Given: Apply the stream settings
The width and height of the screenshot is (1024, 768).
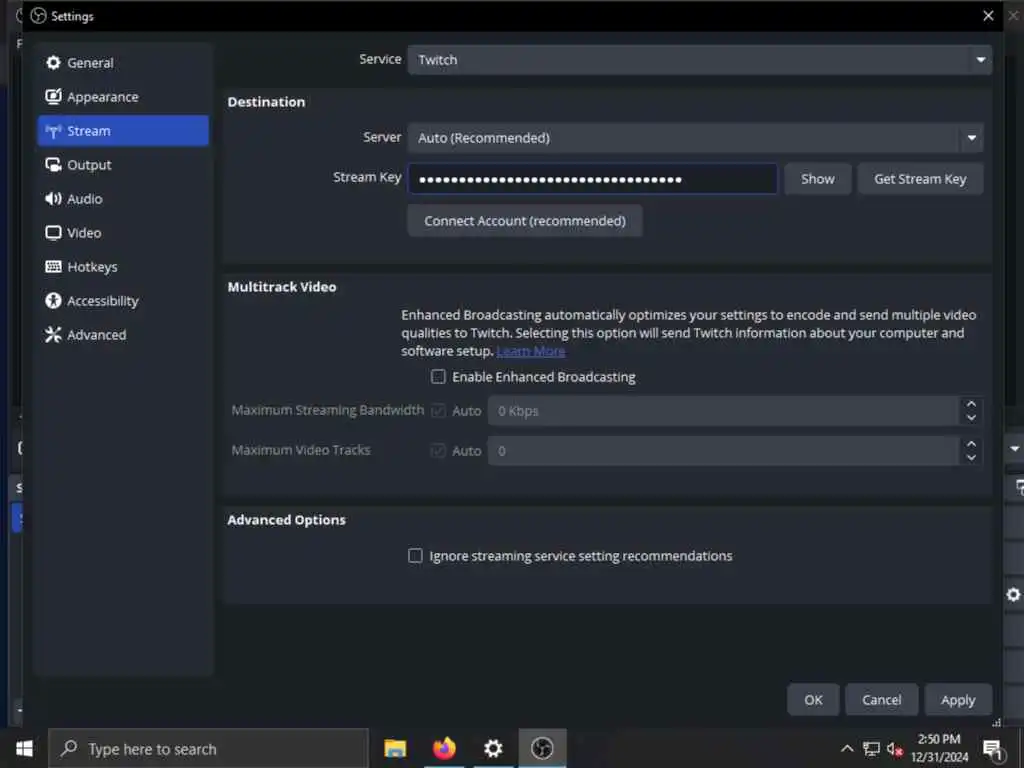Looking at the screenshot, I should 957,699.
